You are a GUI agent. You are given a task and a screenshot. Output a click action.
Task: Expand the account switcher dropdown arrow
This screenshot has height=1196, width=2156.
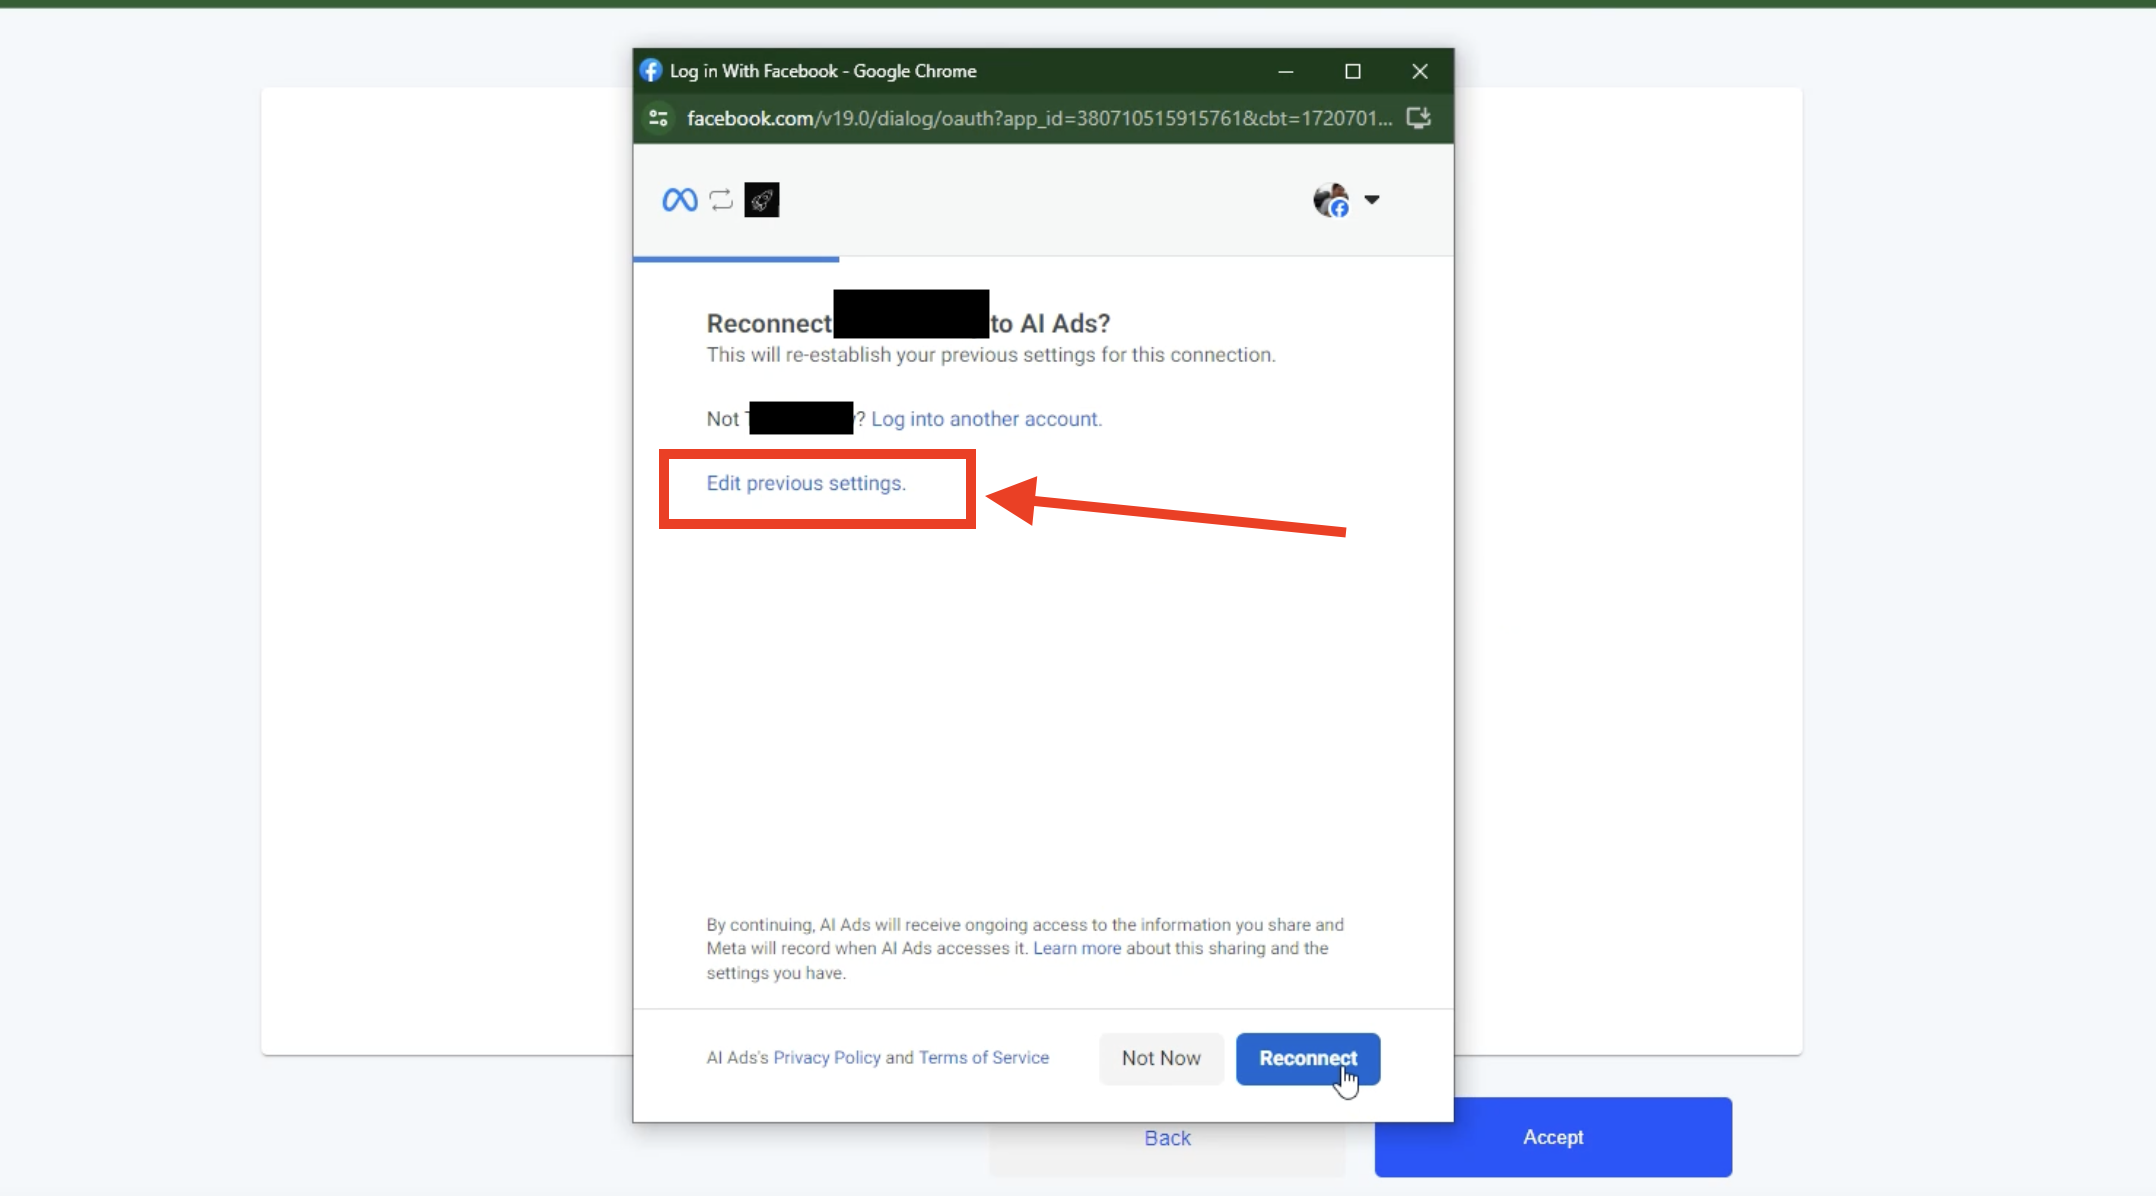1372,200
